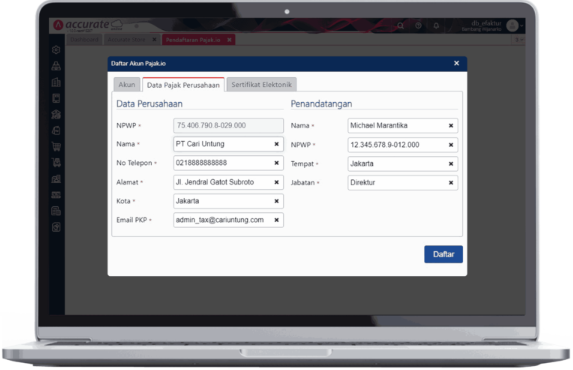The width and height of the screenshot is (573, 370).
Task: Select the Data Pajak Perusahaan tab
Action: point(183,85)
